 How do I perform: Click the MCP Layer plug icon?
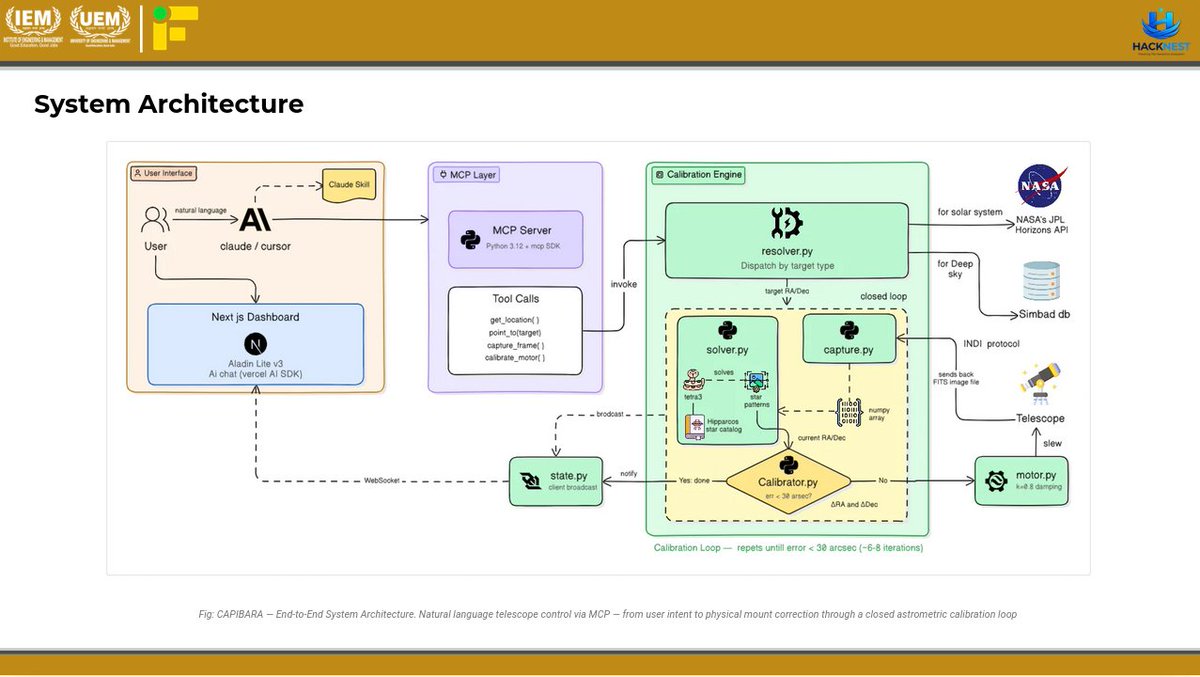(x=442, y=174)
